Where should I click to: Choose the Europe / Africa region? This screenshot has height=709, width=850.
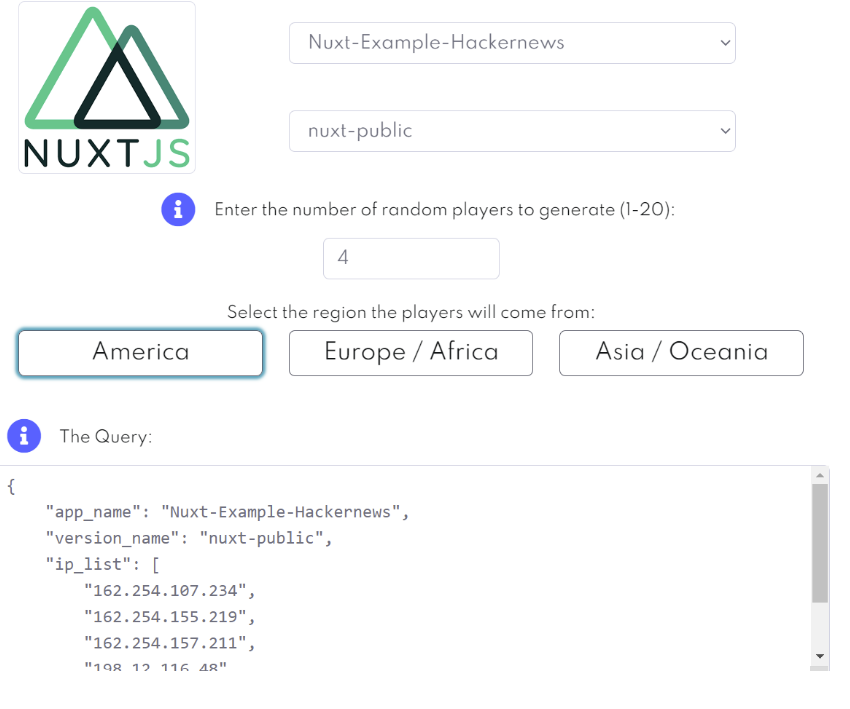tap(411, 353)
